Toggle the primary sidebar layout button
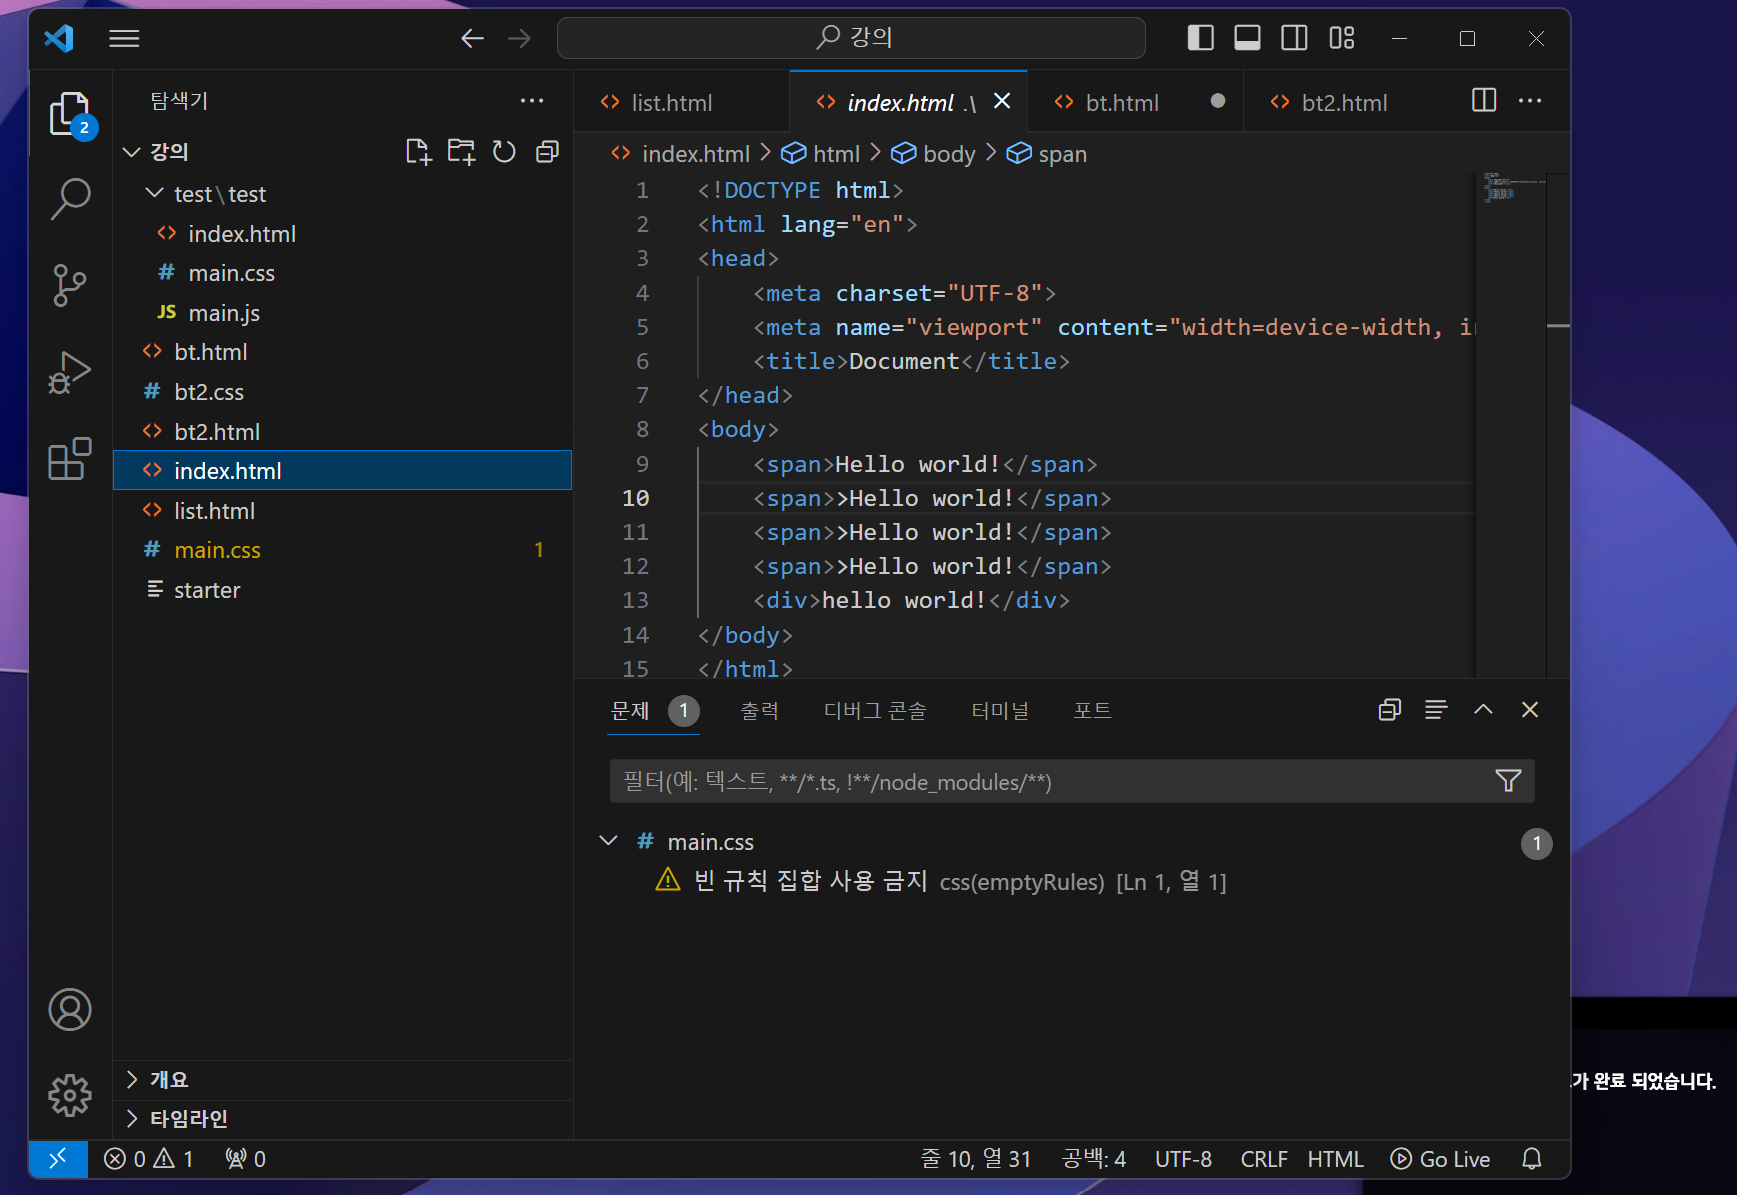 tap(1201, 38)
